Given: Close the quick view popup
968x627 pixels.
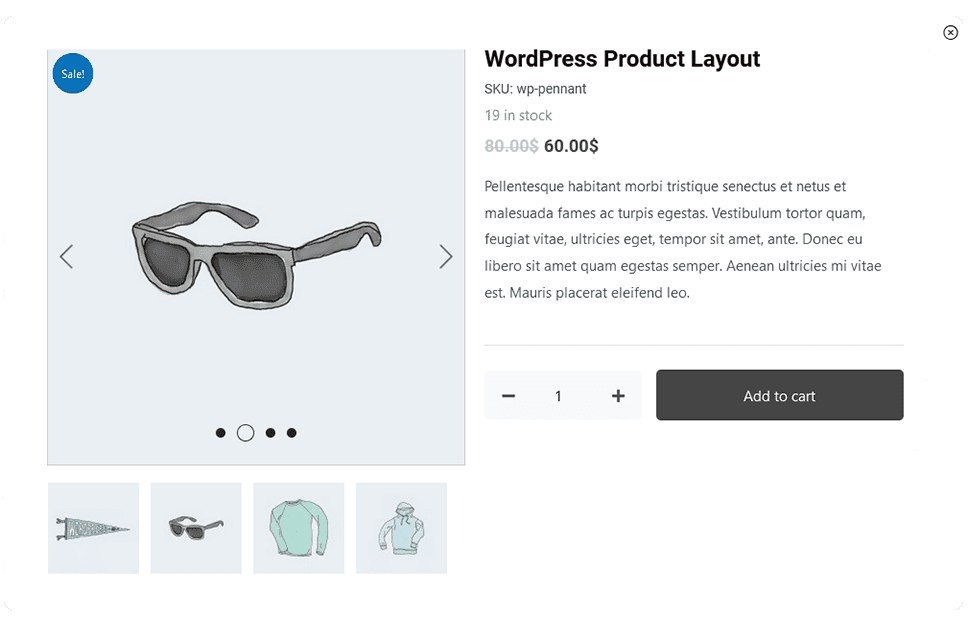Looking at the screenshot, I should point(950,33).
